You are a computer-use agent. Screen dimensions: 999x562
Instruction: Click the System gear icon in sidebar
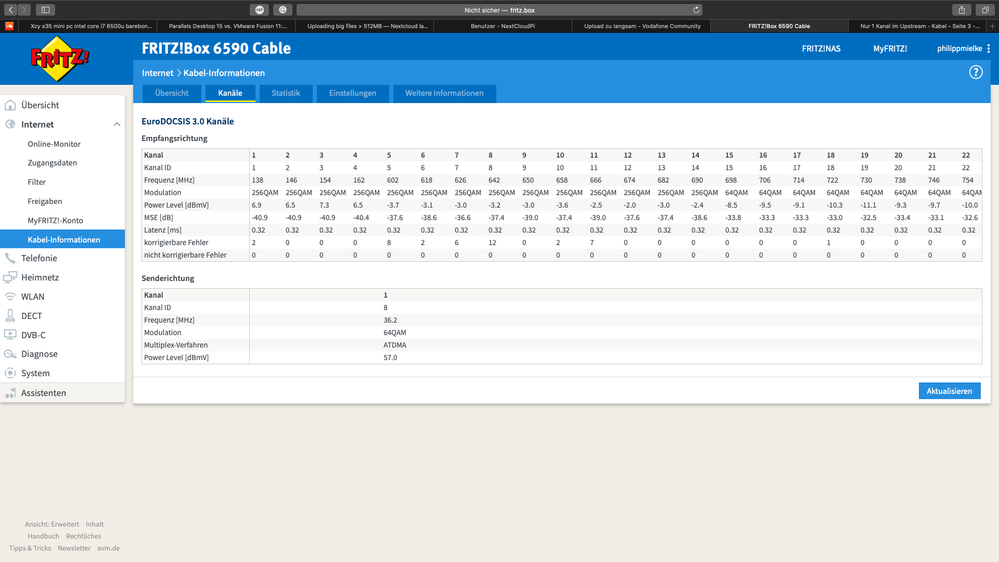[10, 373]
